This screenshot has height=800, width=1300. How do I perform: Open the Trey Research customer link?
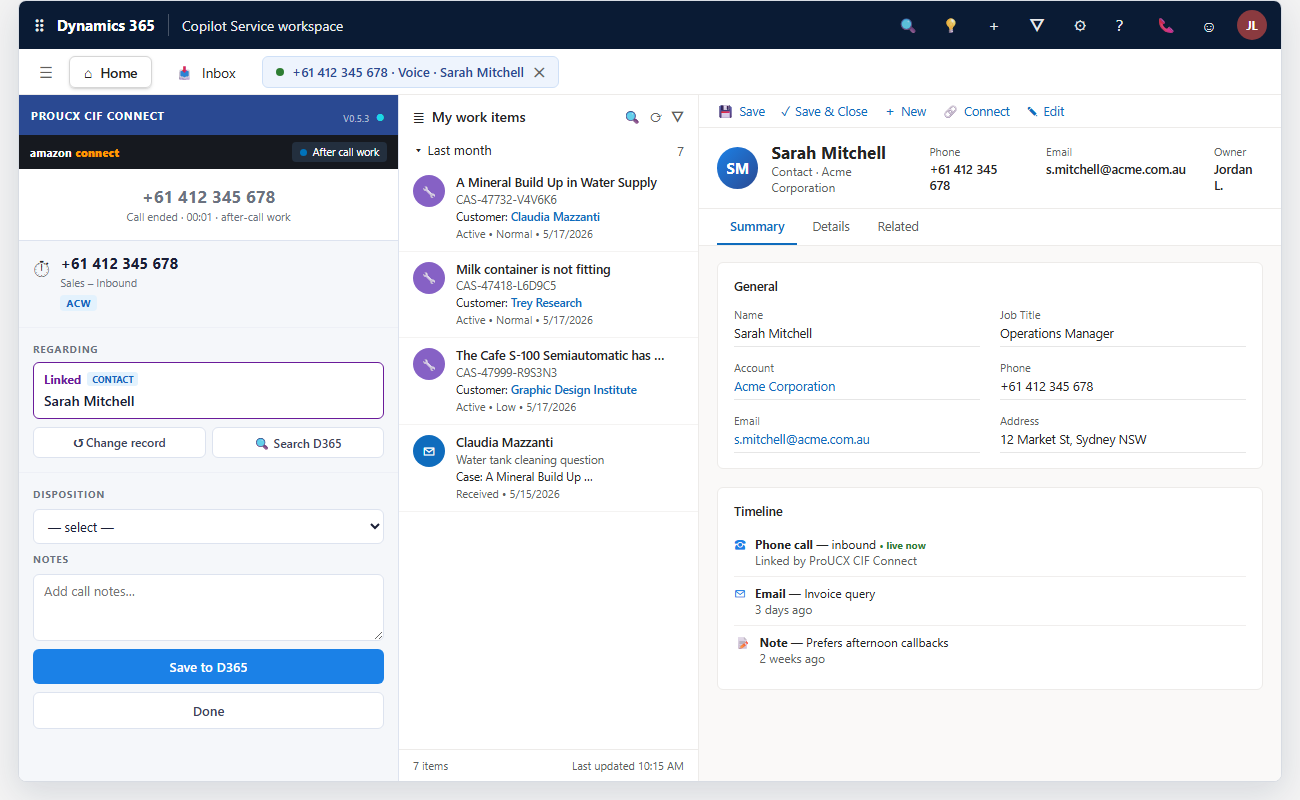pos(546,303)
